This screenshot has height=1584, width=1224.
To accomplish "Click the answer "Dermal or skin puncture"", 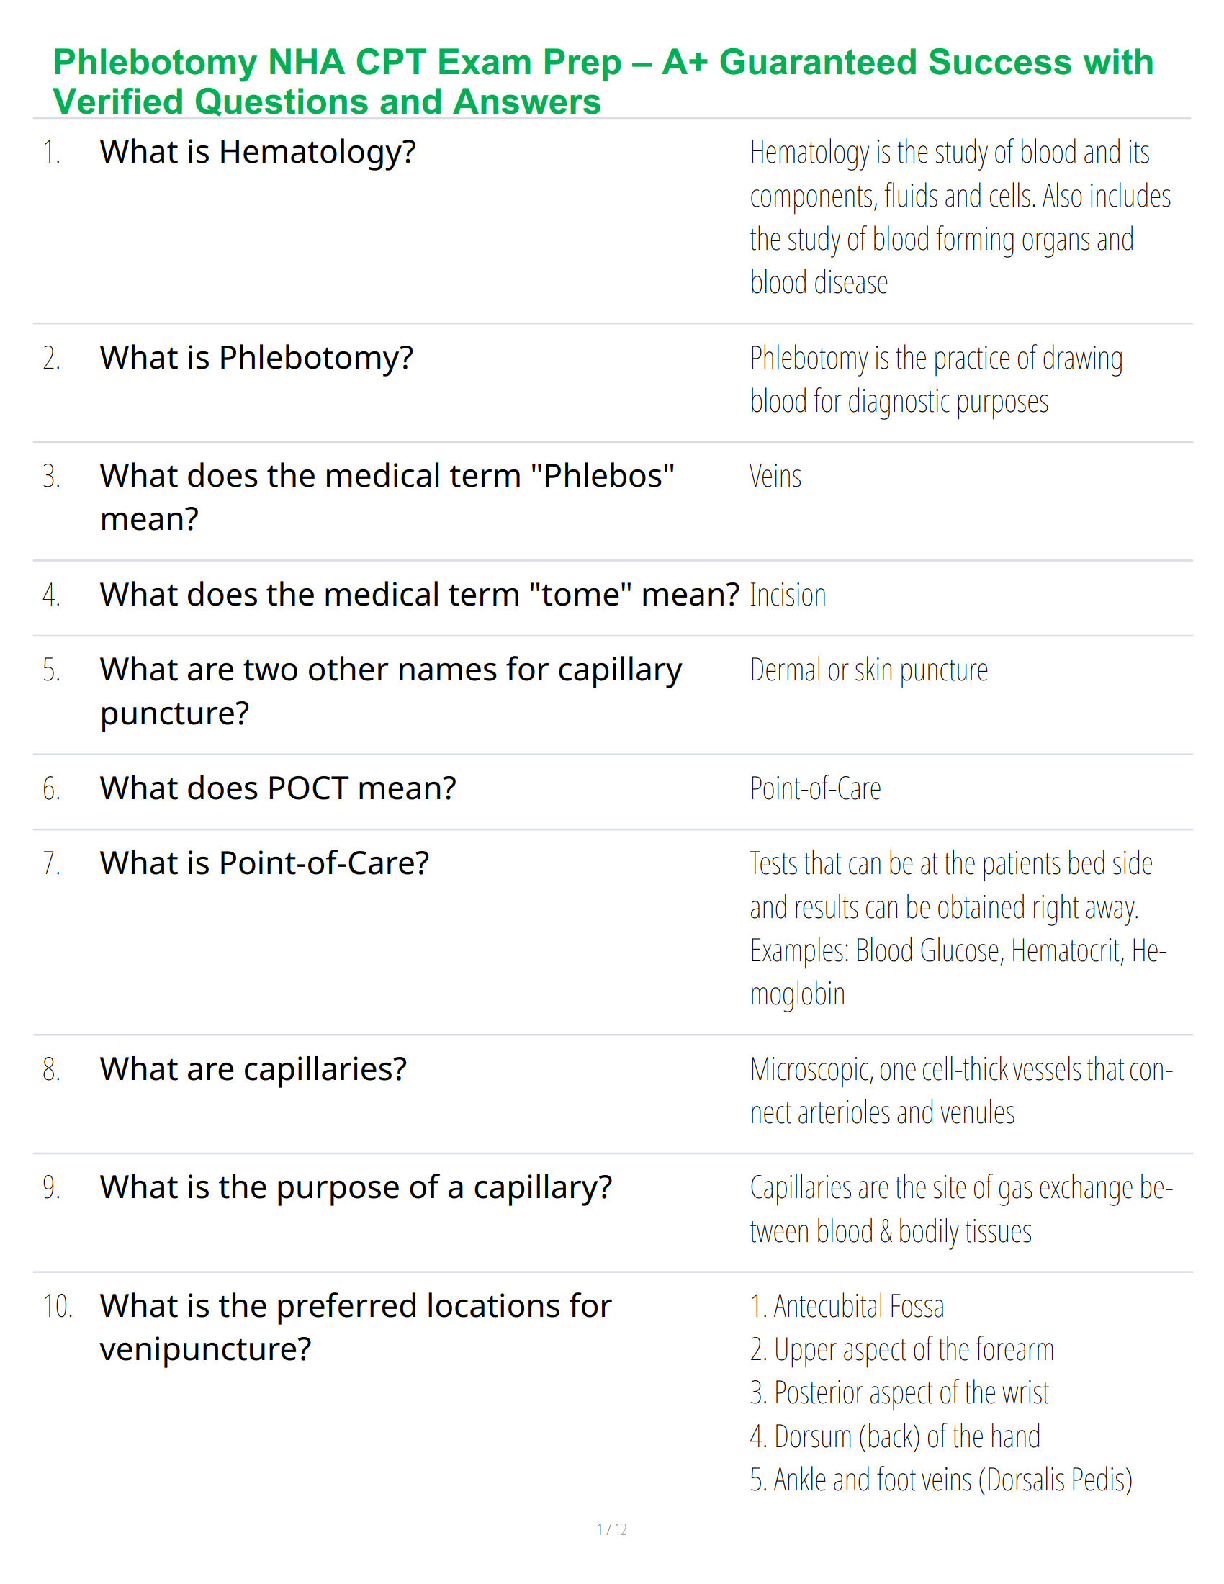I will [868, 670].
